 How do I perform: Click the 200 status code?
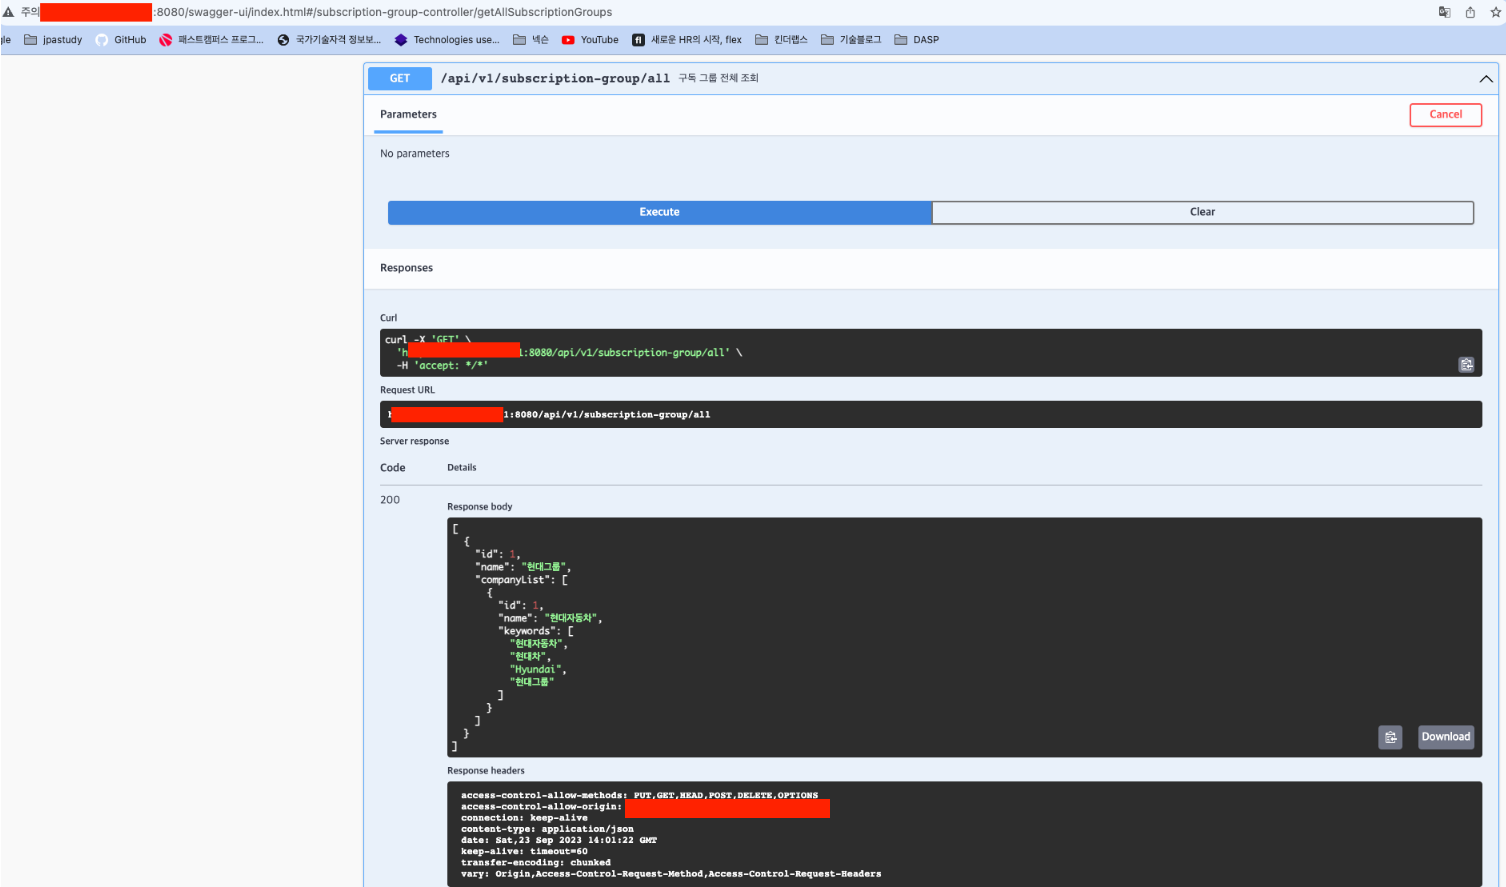point(390,500)
